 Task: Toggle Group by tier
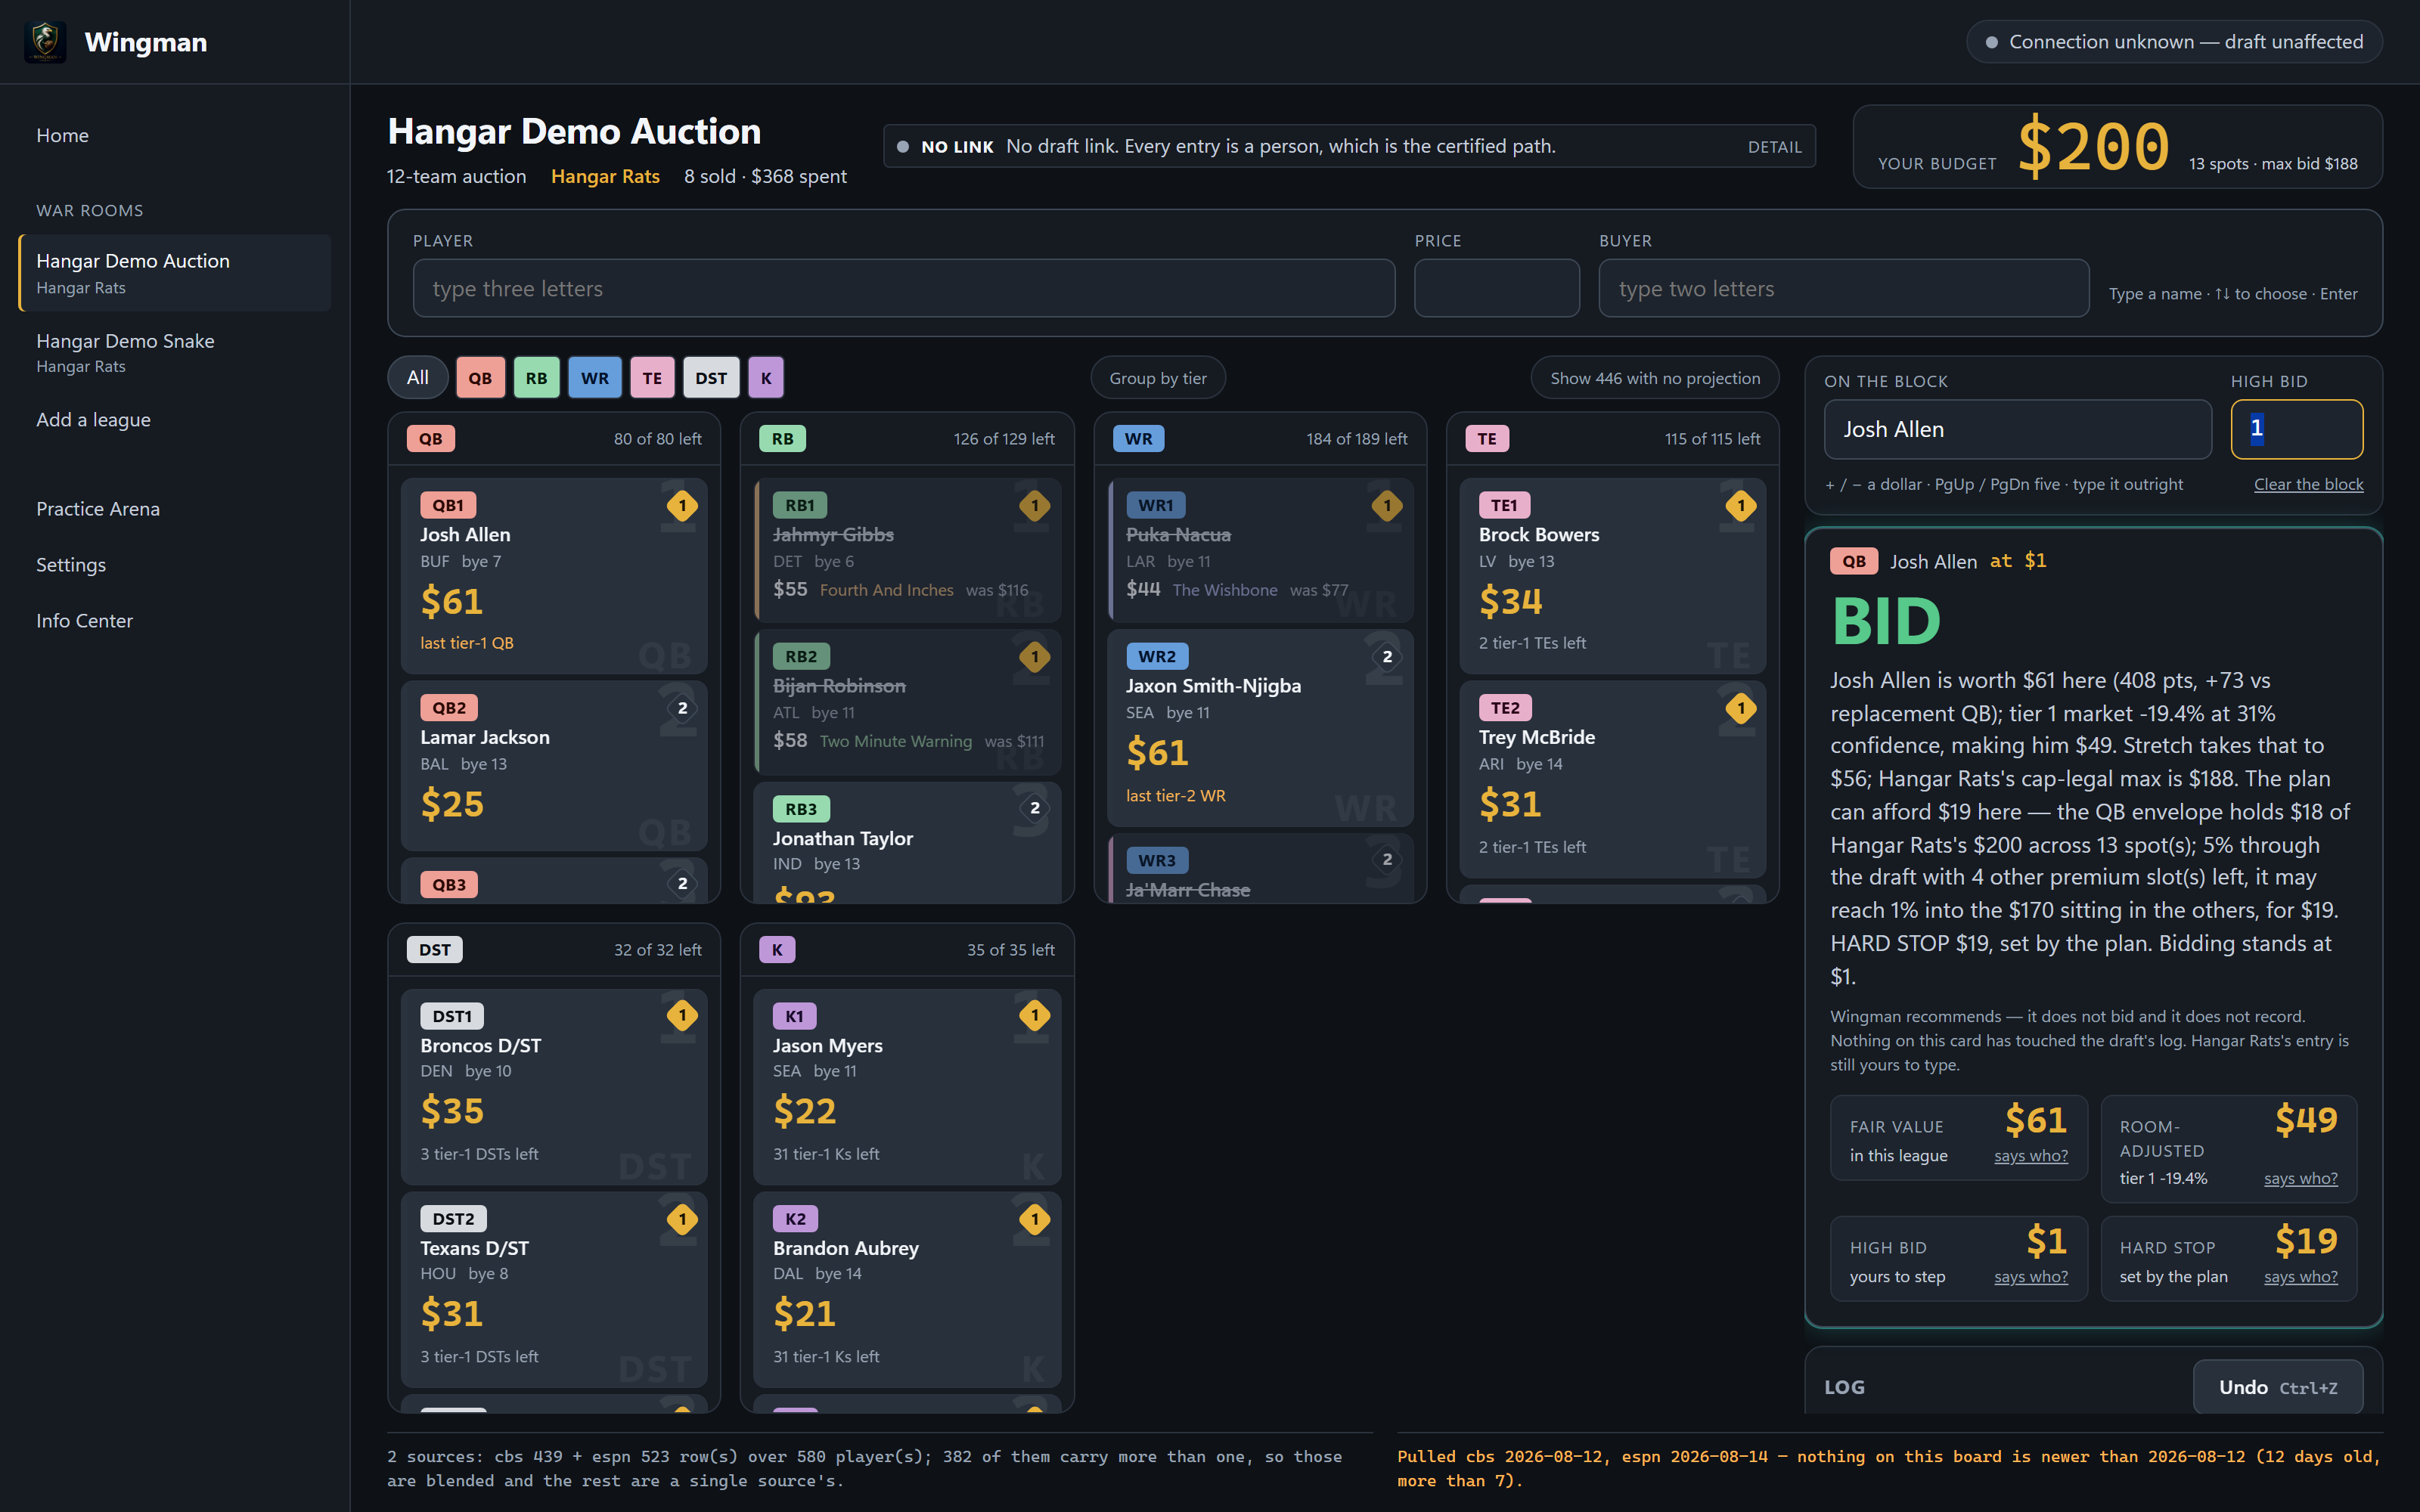1158,378
